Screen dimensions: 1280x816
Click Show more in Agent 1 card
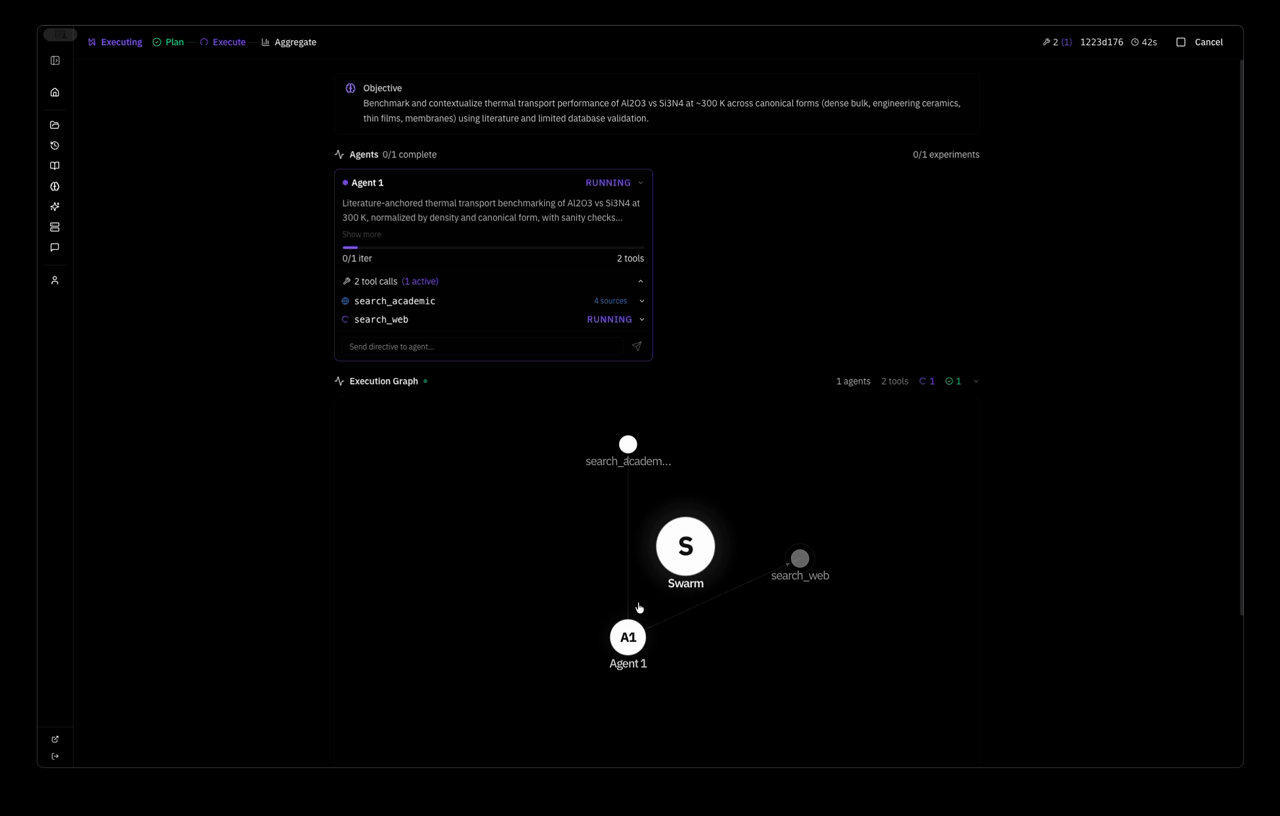[361, 234]
